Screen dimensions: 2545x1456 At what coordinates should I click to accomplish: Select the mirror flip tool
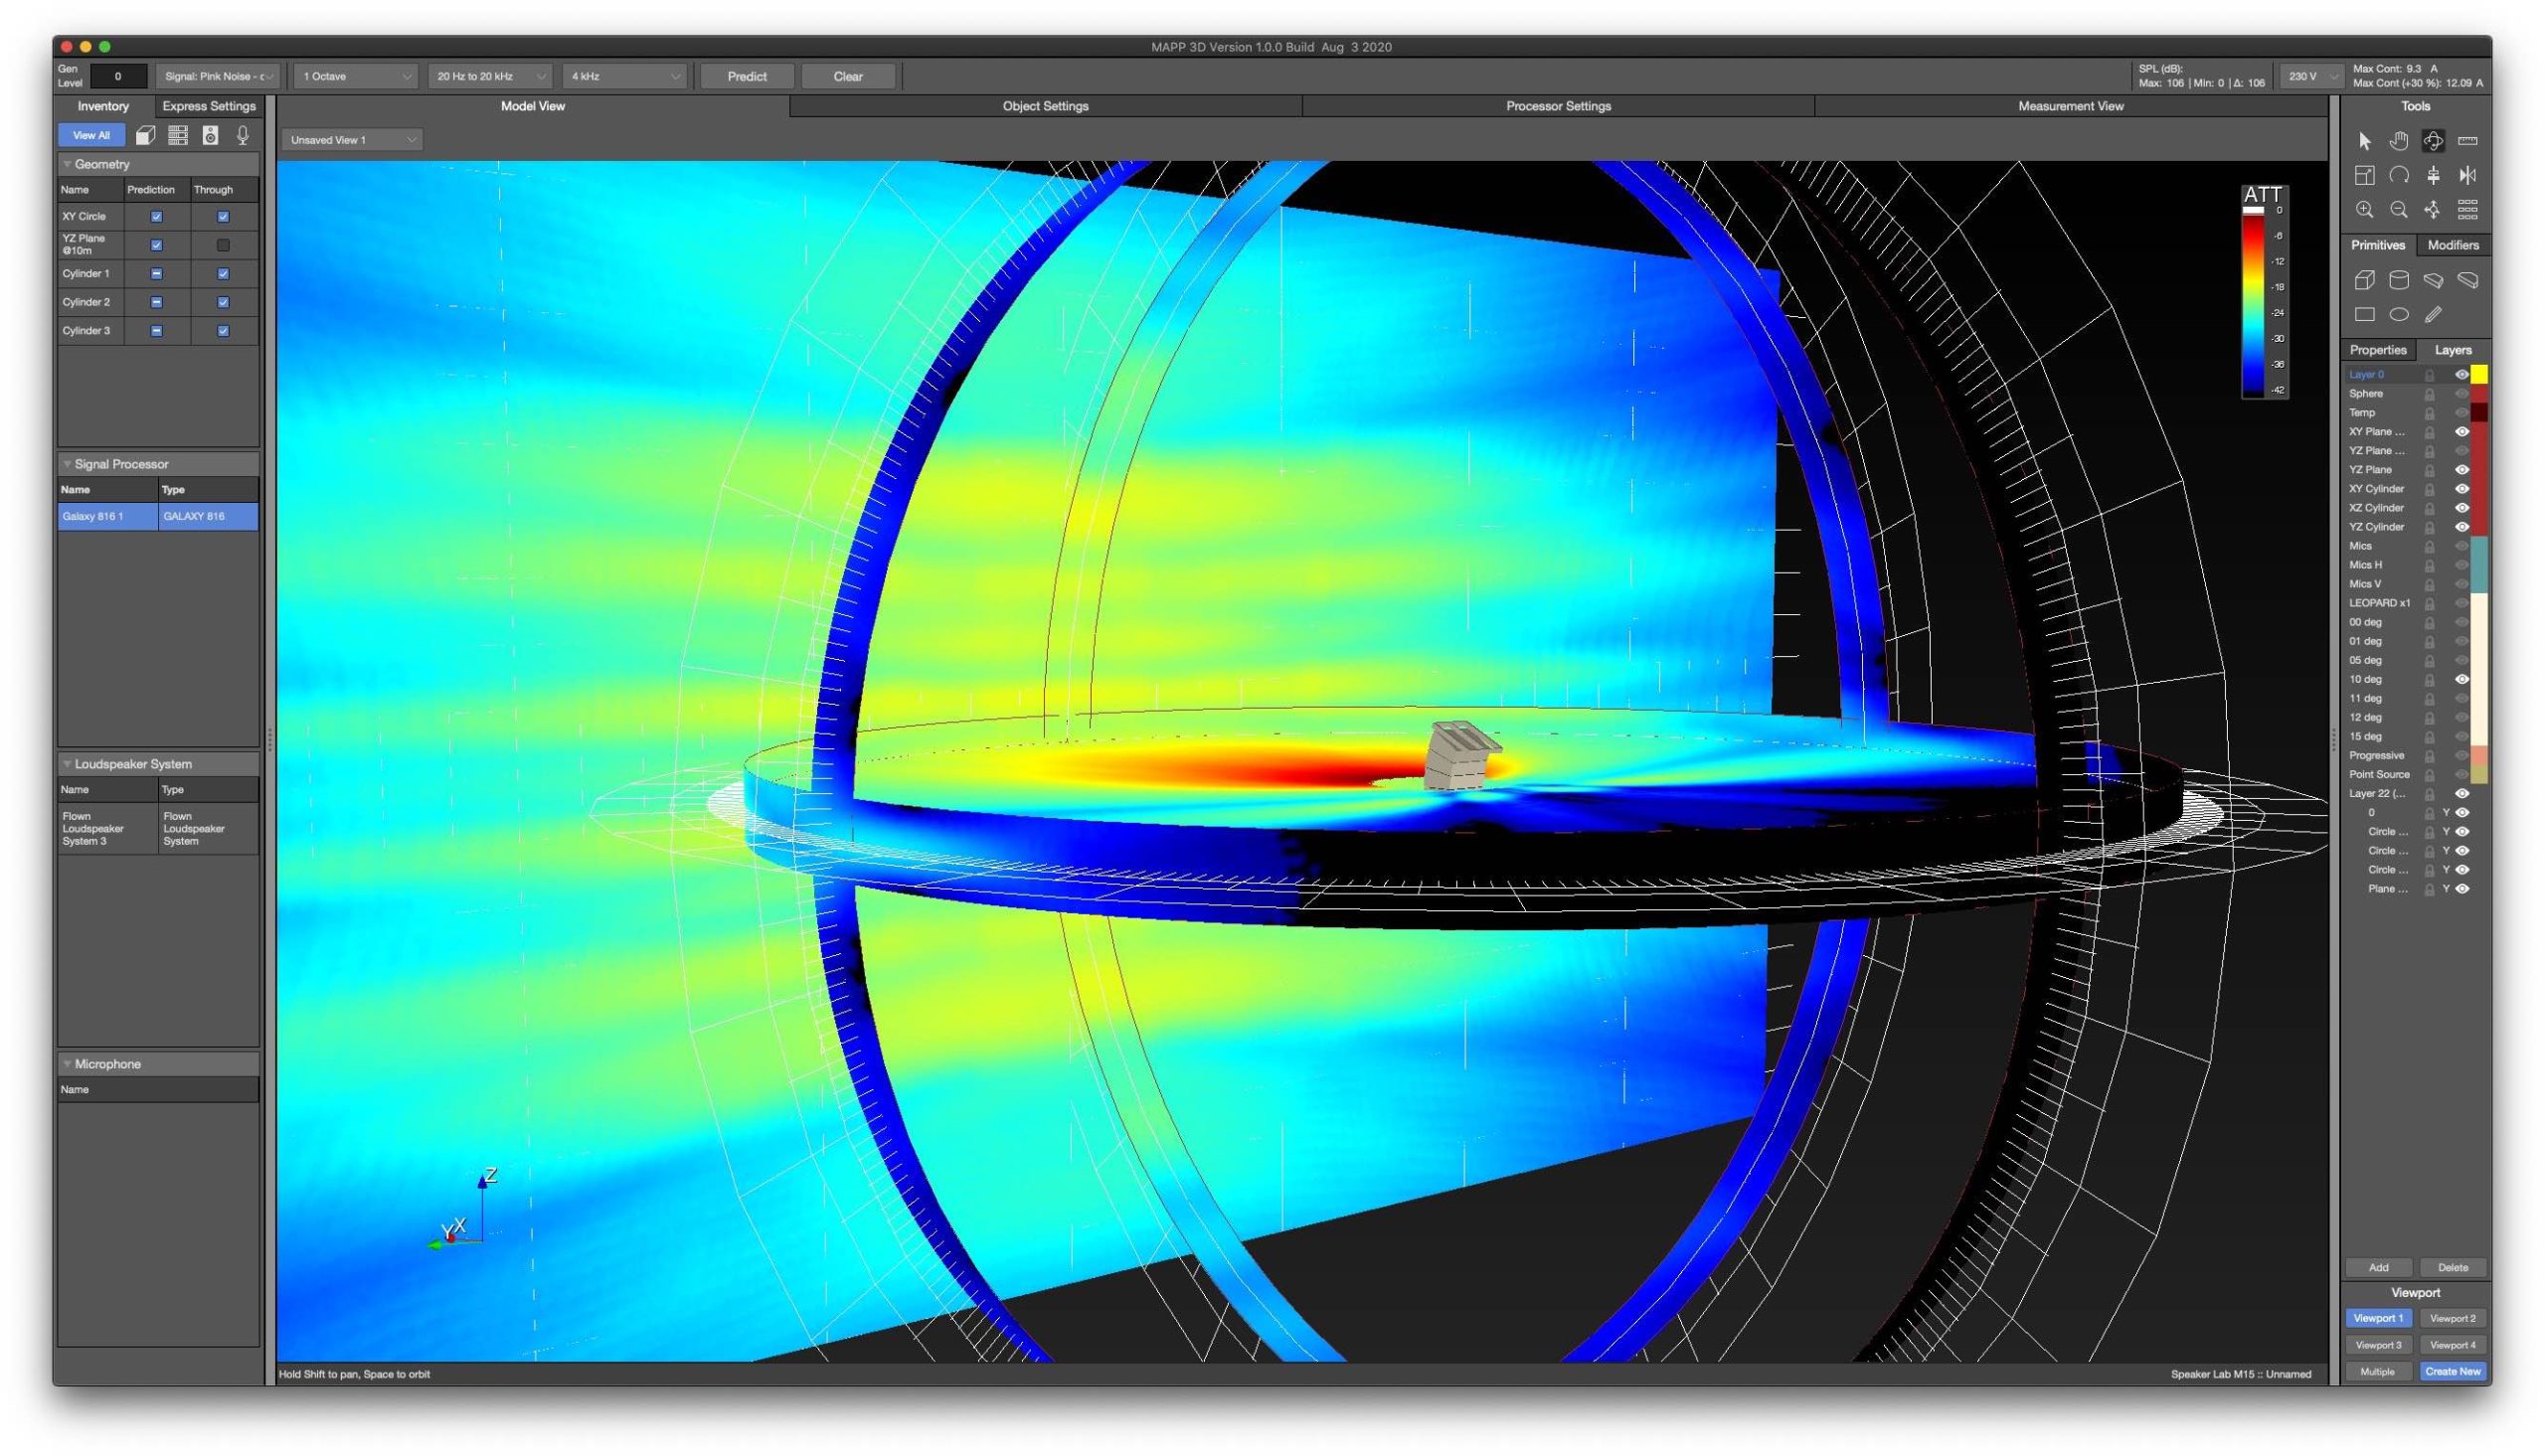pos(2467,175)
